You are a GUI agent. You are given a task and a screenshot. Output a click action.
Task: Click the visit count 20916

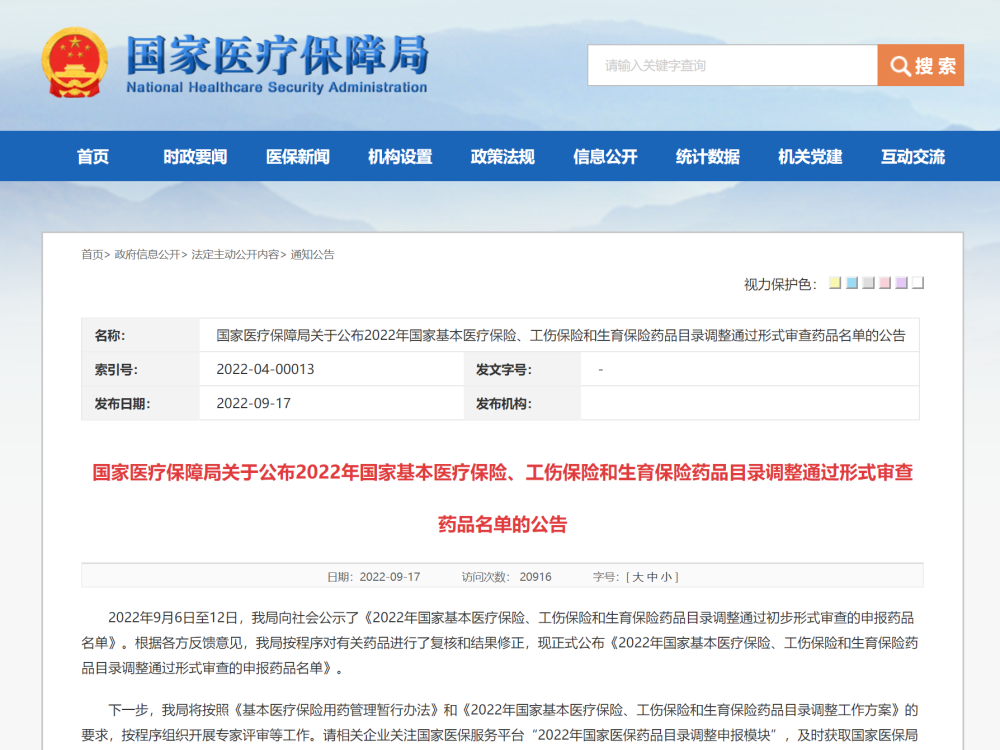(535, 577)
